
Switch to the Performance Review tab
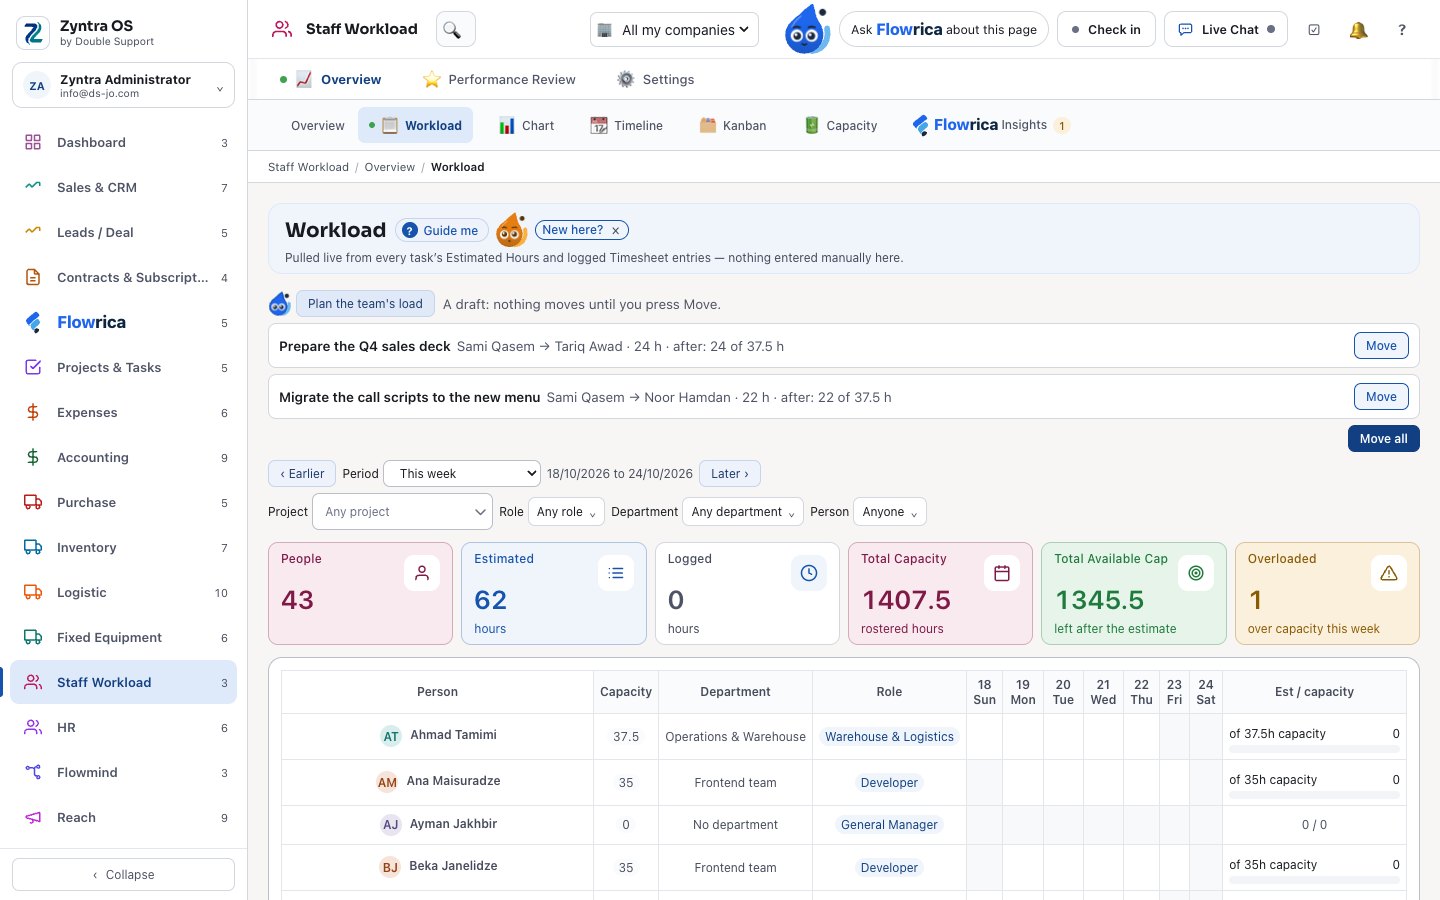(x=499, y=80)
